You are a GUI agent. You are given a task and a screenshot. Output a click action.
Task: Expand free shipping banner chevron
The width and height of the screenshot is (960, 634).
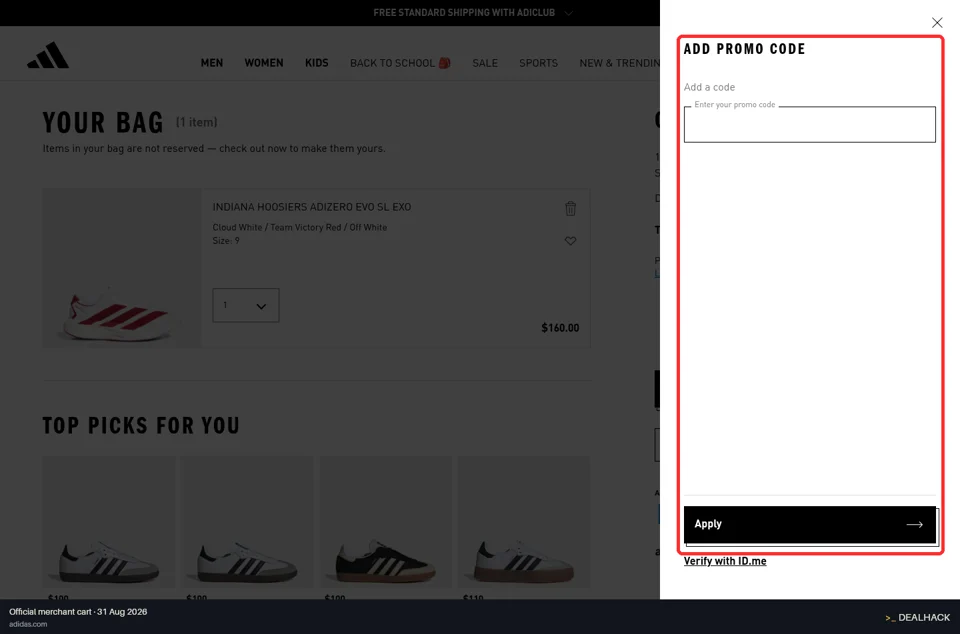coord(569,13)
